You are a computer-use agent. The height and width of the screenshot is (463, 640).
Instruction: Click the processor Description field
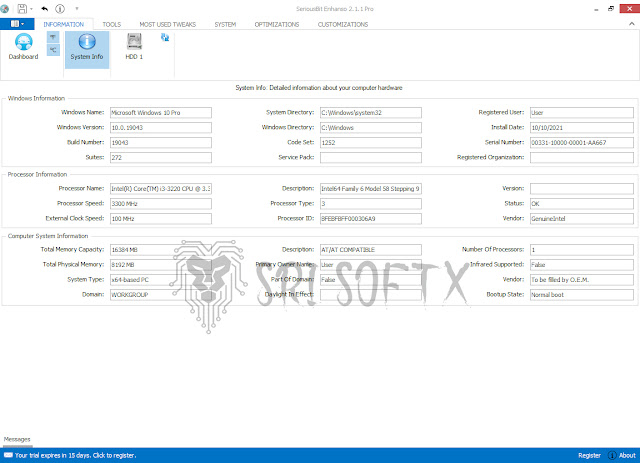(x=371, y=189)
